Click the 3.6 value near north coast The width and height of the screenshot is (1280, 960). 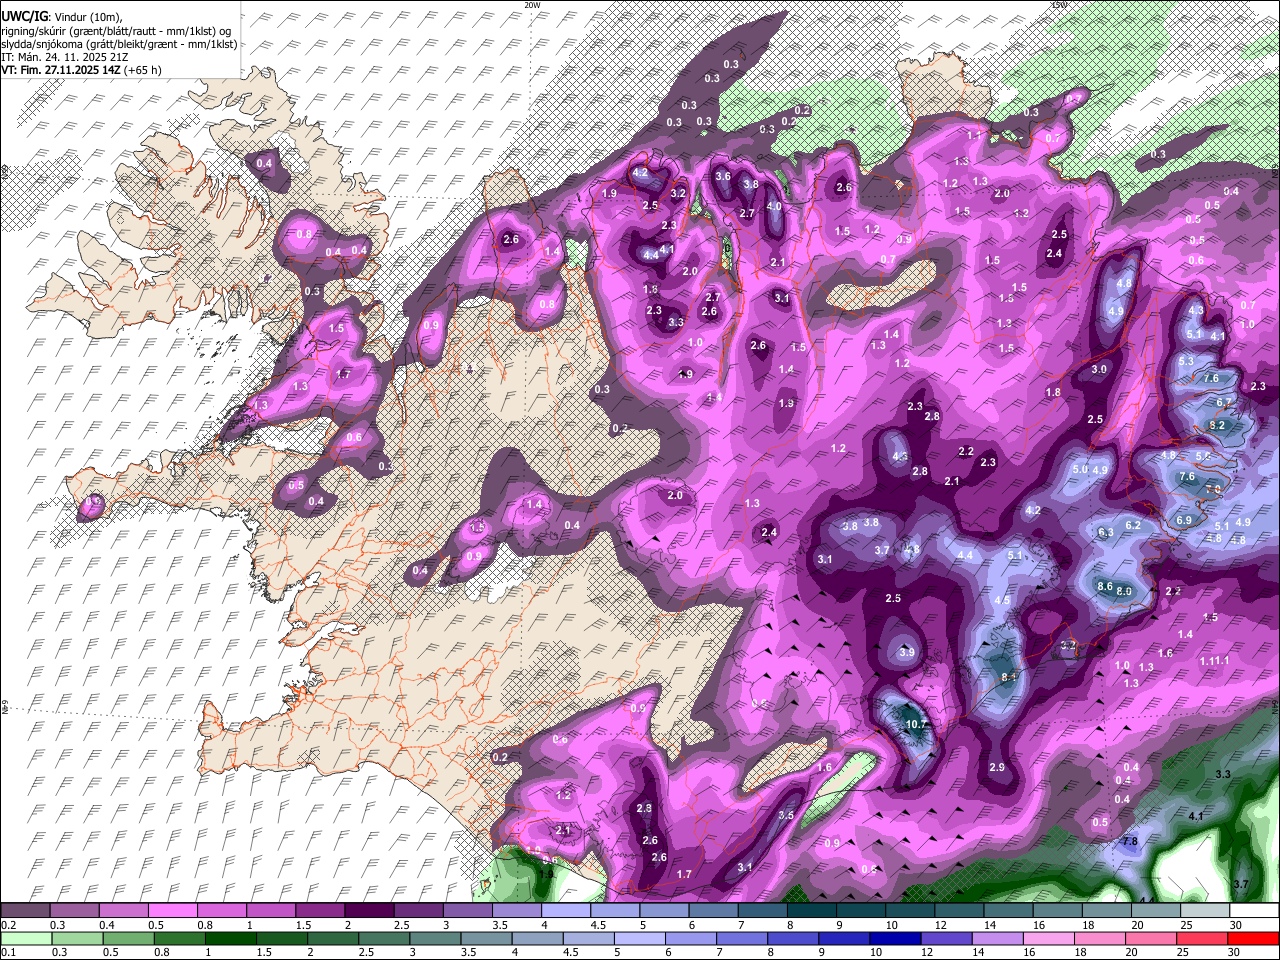723,176
